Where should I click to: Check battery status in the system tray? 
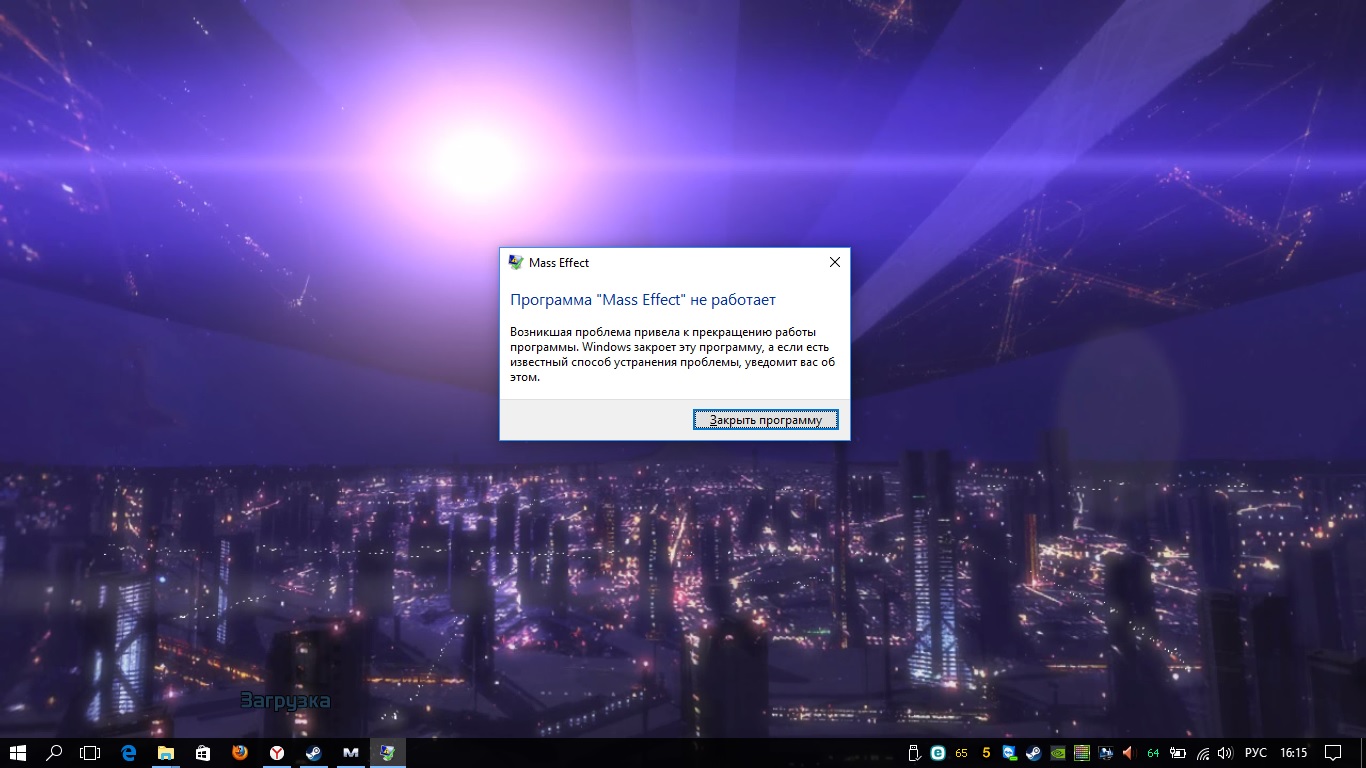[1178, 752]
